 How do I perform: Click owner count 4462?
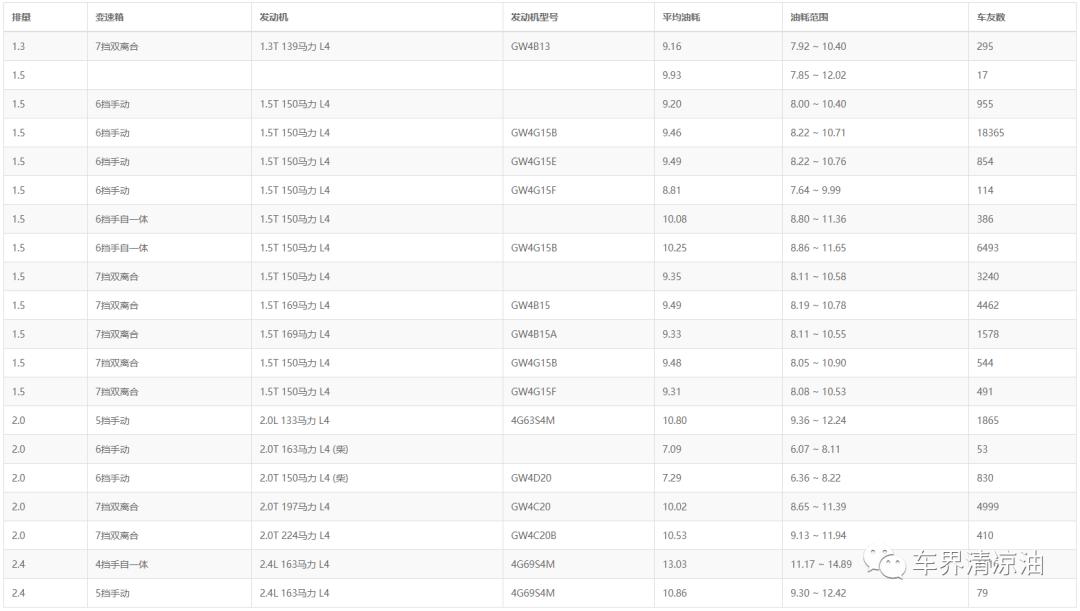coord(988,306)
